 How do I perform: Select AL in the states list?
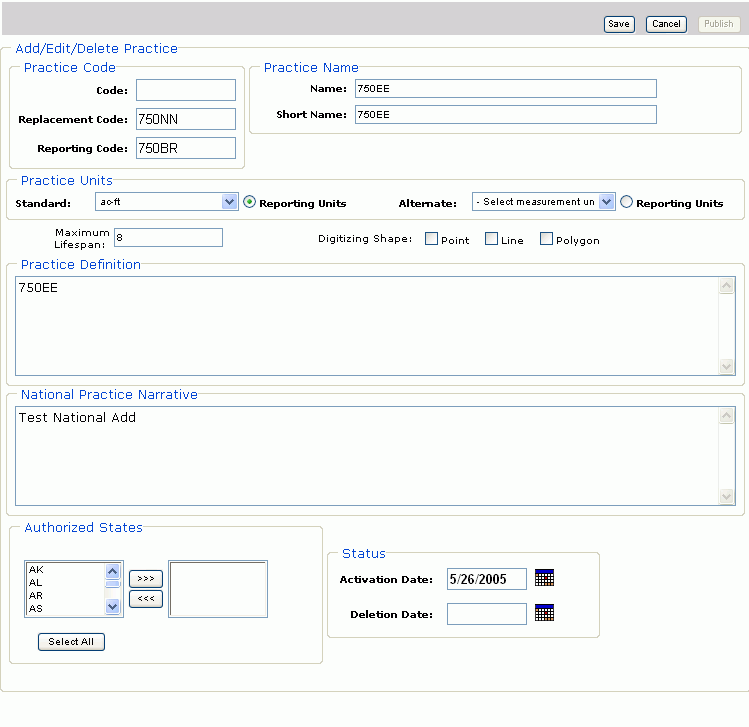click(65, 582)
